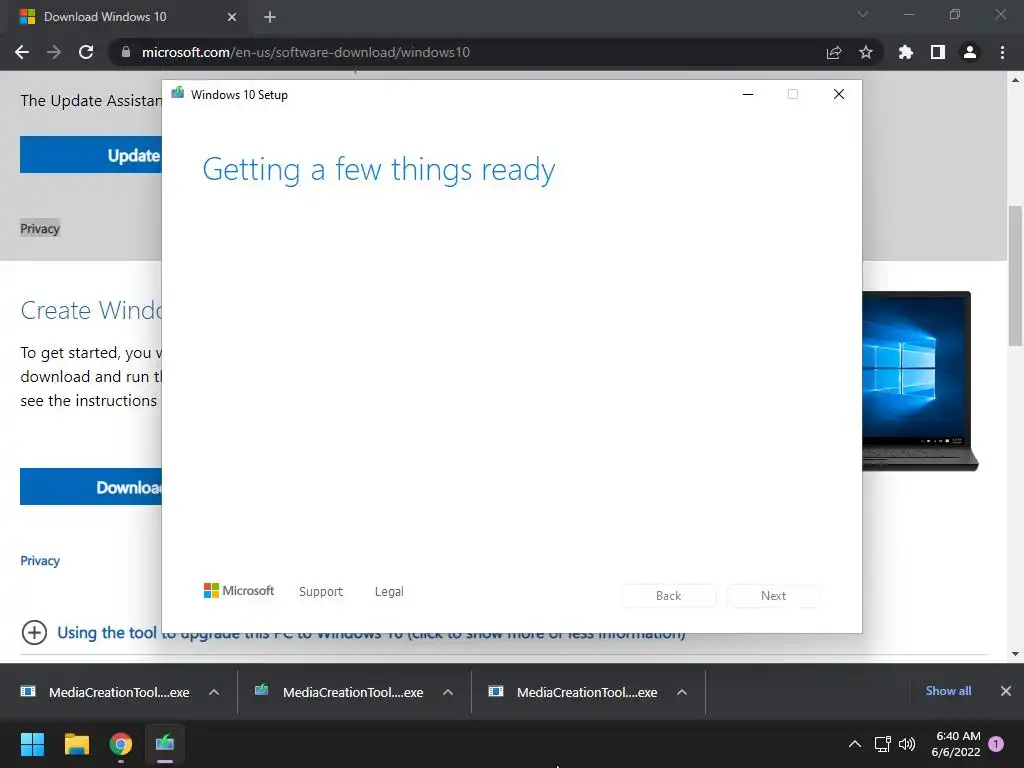Viewport: 1024px width, 768px height.
Task: Click the Next button in Setup
Action: pos(773,596)
